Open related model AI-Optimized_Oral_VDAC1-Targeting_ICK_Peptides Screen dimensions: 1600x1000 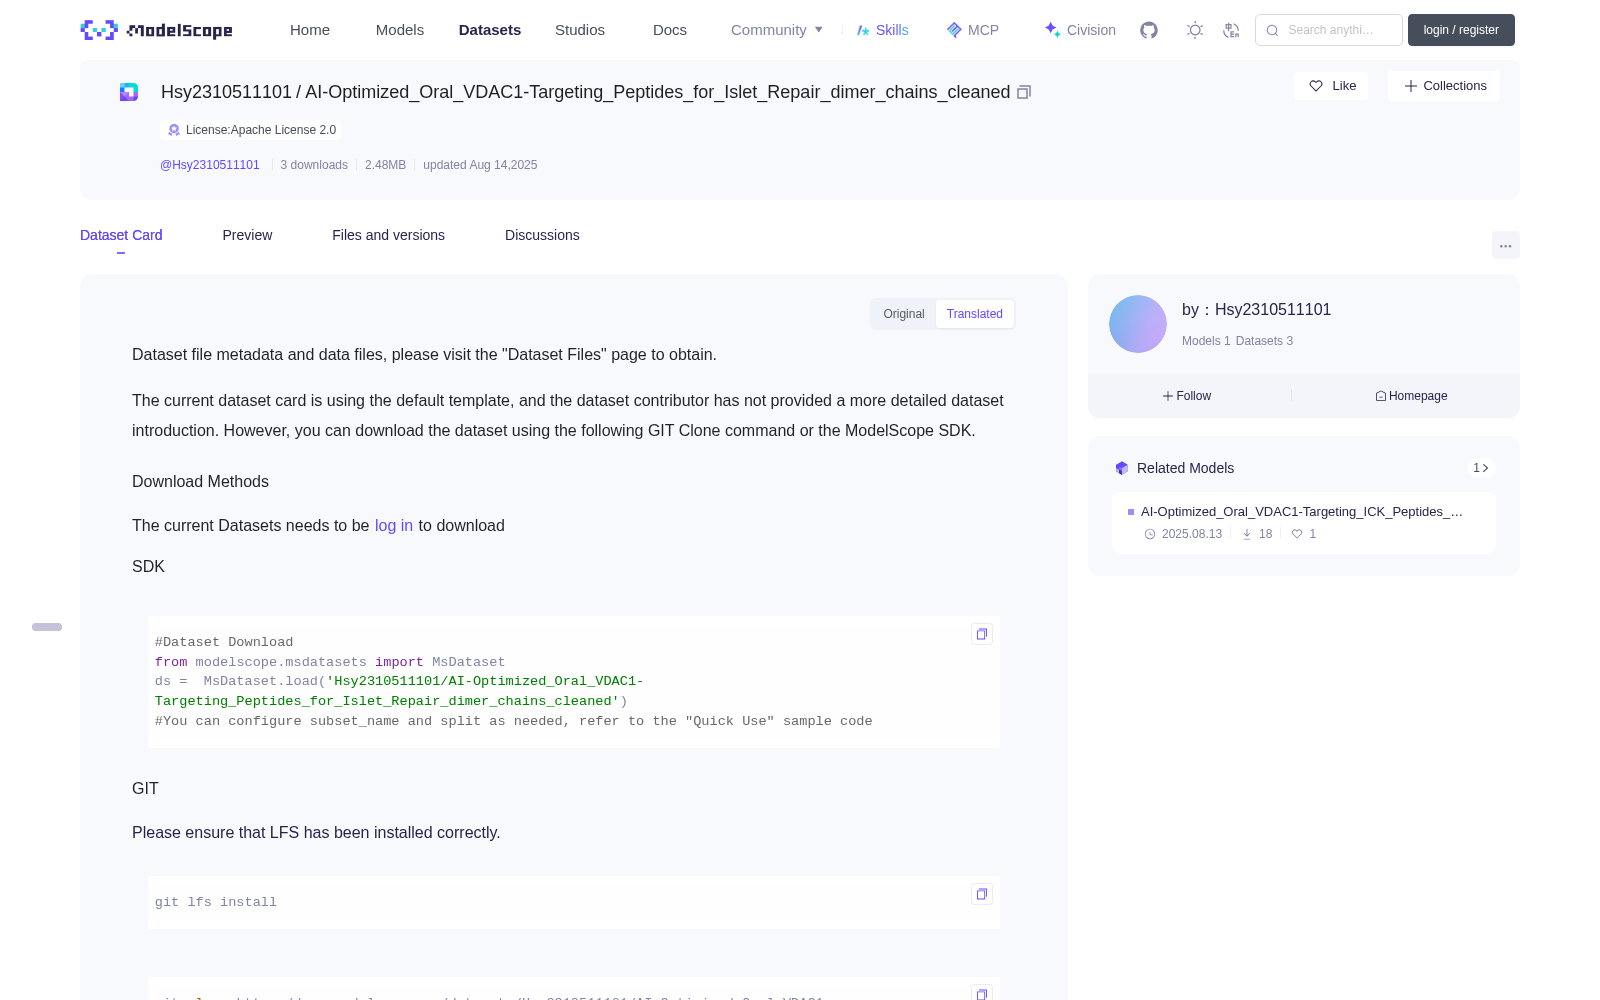tap(1302, 512)
